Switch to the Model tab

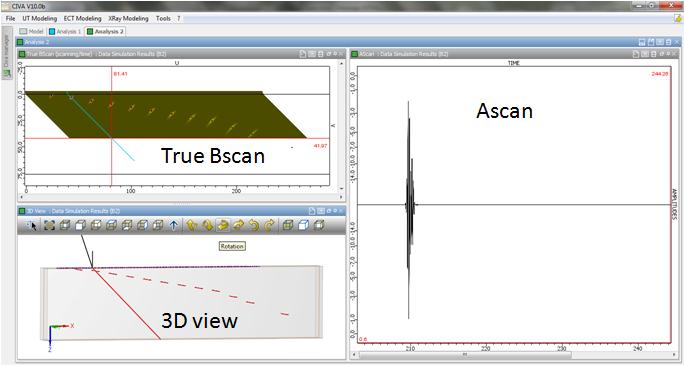coord(32,31)
